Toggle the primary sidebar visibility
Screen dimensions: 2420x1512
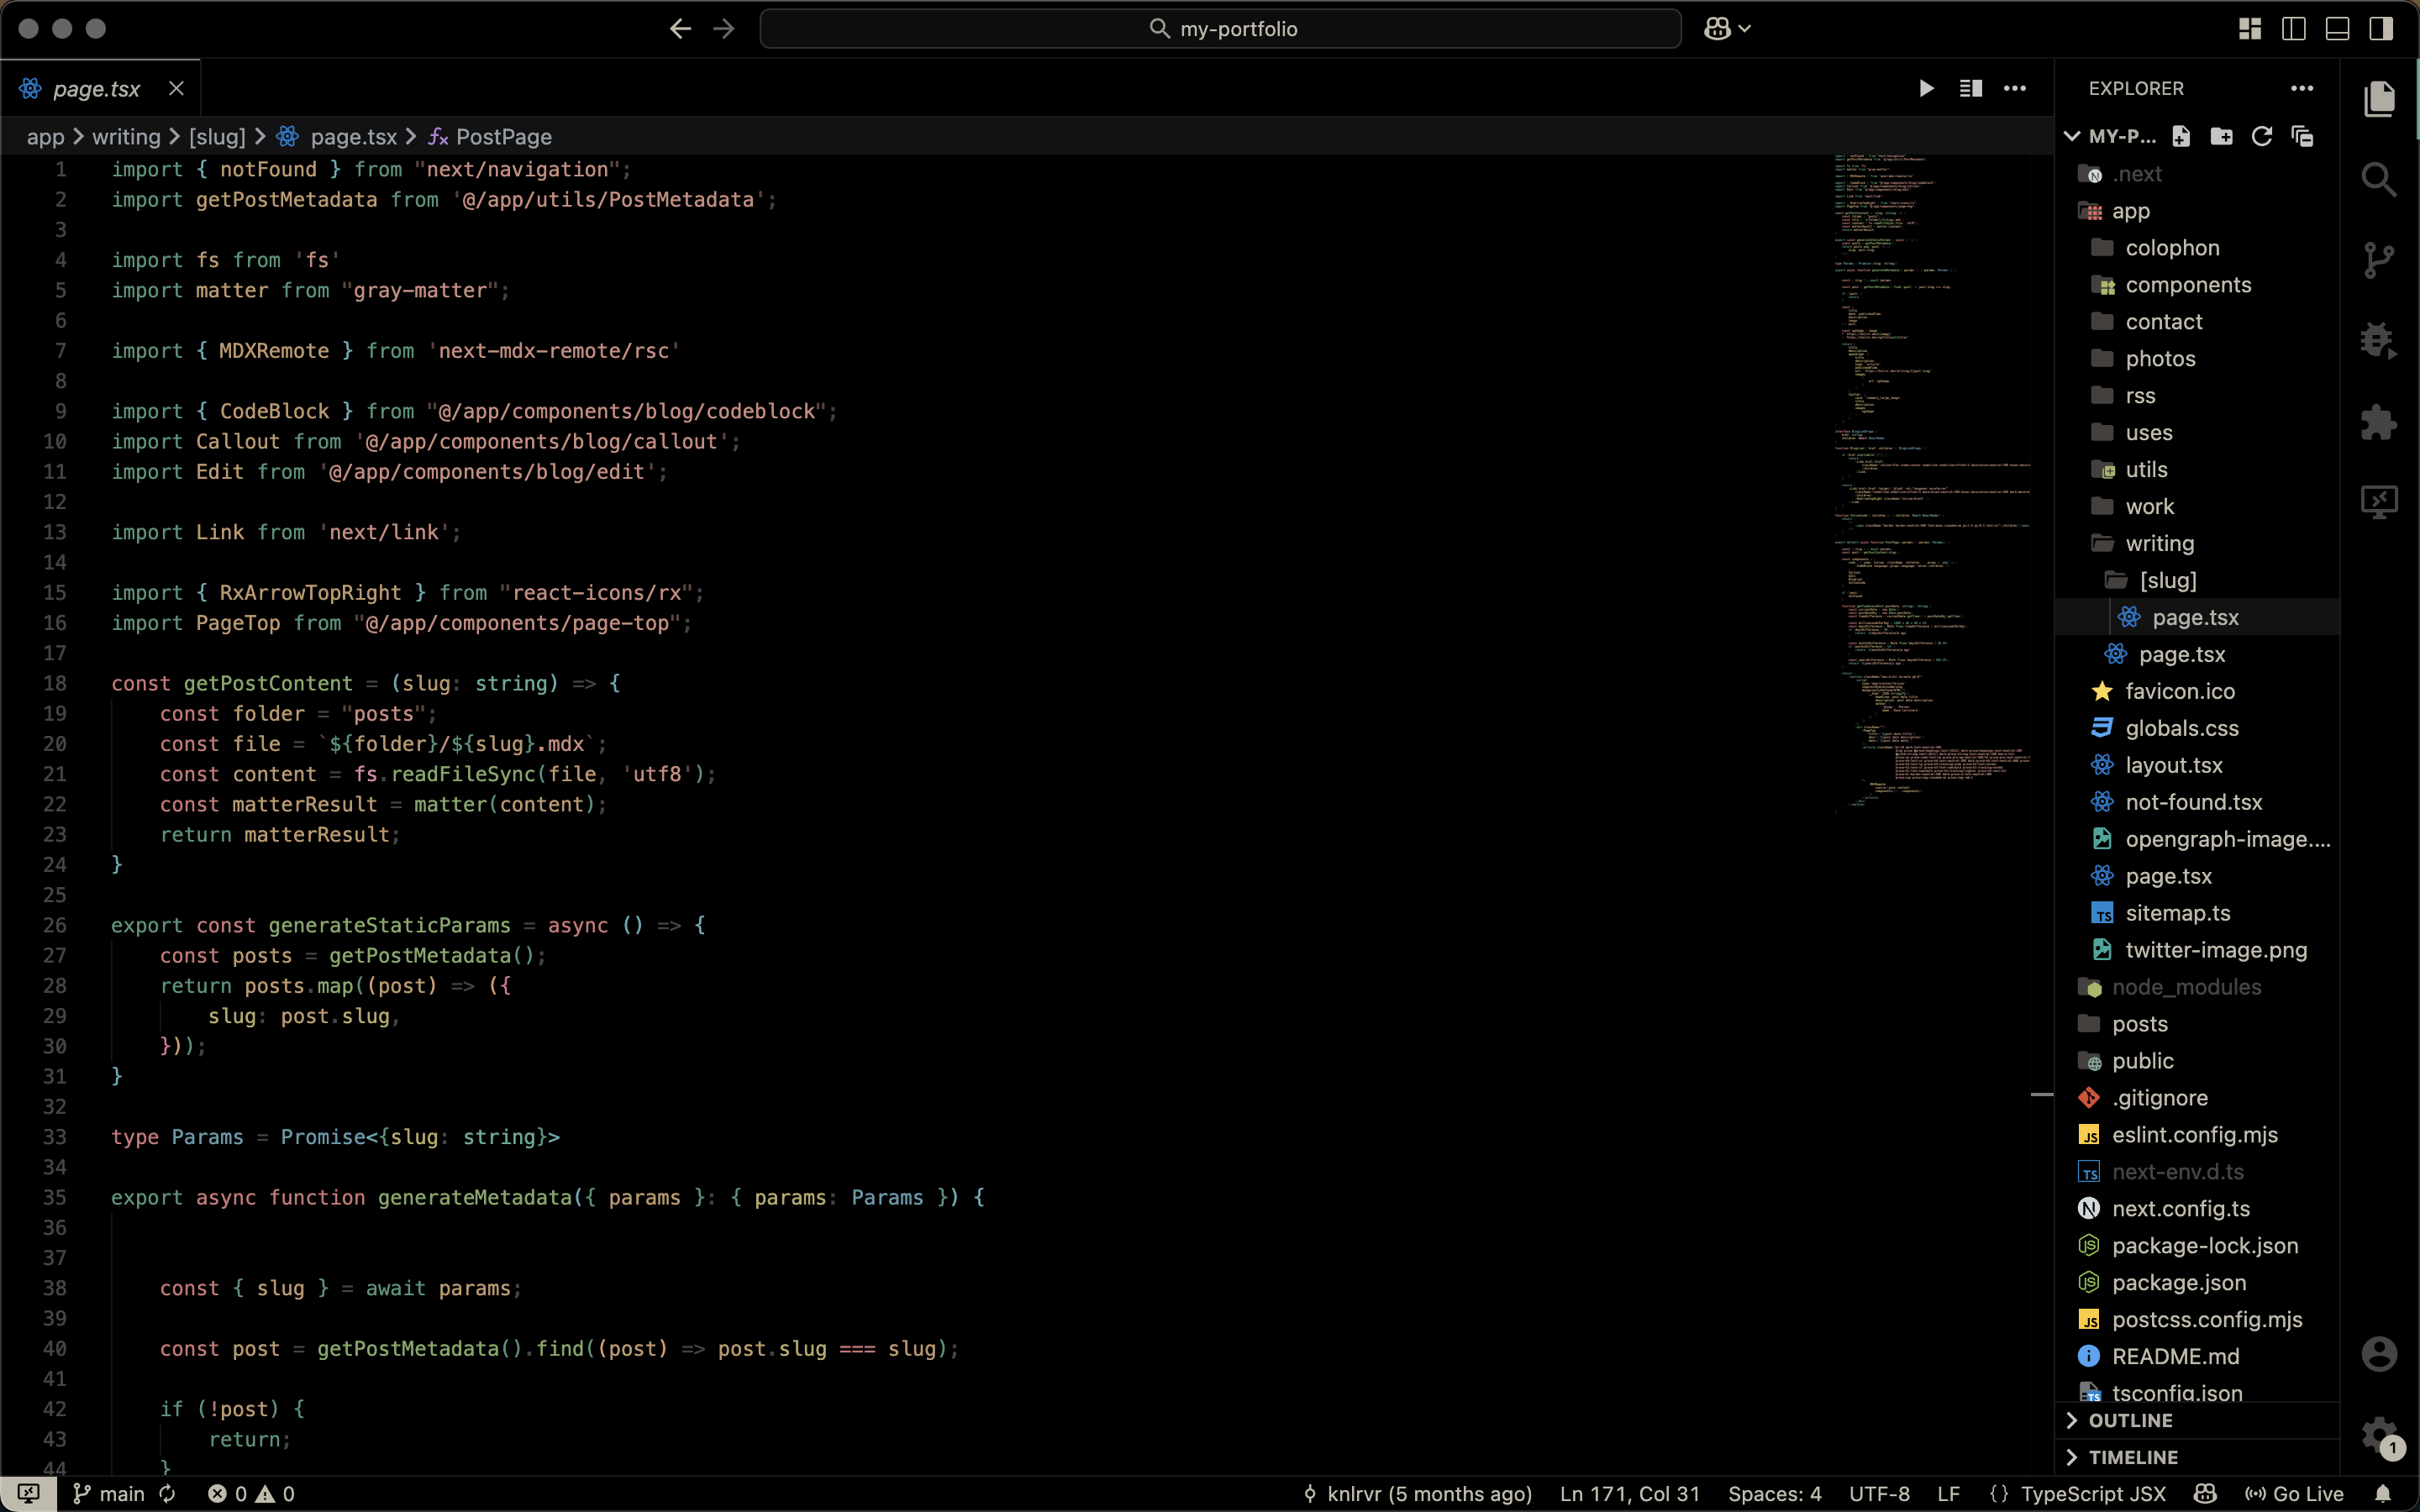pos(2293,29)
